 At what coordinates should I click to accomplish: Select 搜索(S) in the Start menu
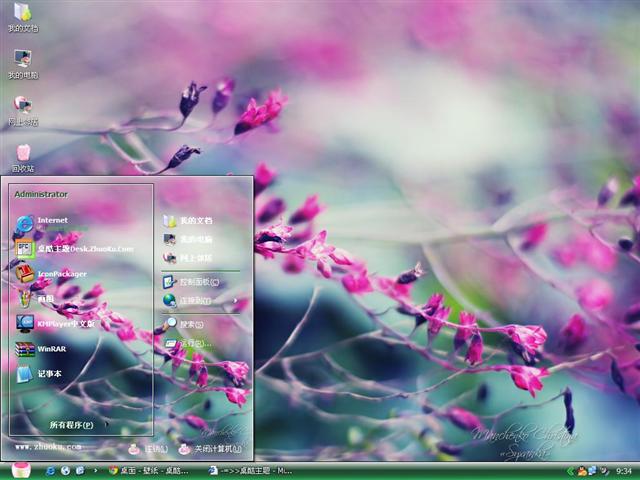pos(192,324)
